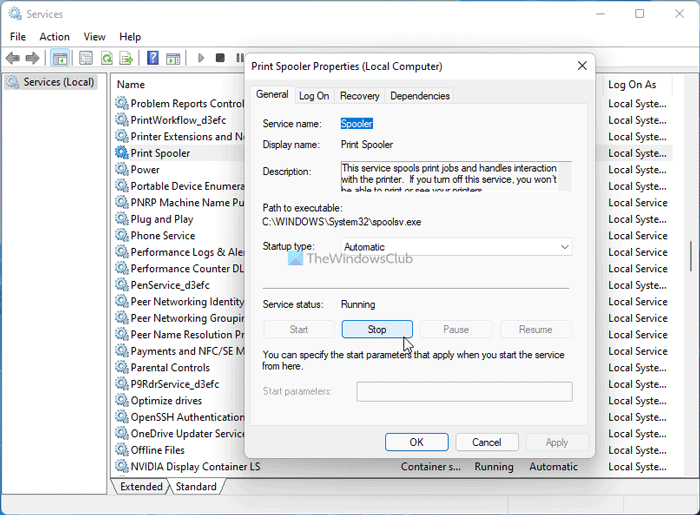Select the Portable Device Enumerator row
This screenshot has width=700, height=515.
(179, 186)
